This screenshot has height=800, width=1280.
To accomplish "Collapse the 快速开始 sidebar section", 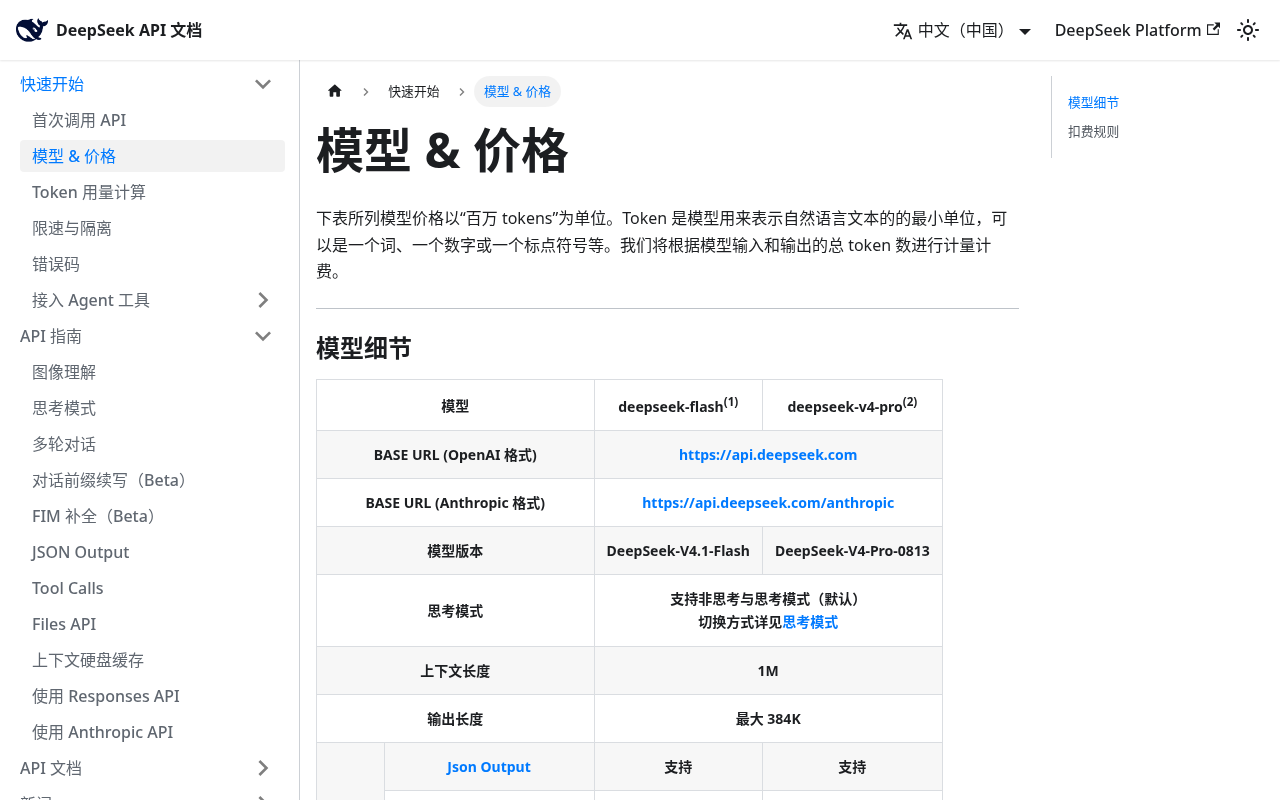I will (x=263, y=84).
